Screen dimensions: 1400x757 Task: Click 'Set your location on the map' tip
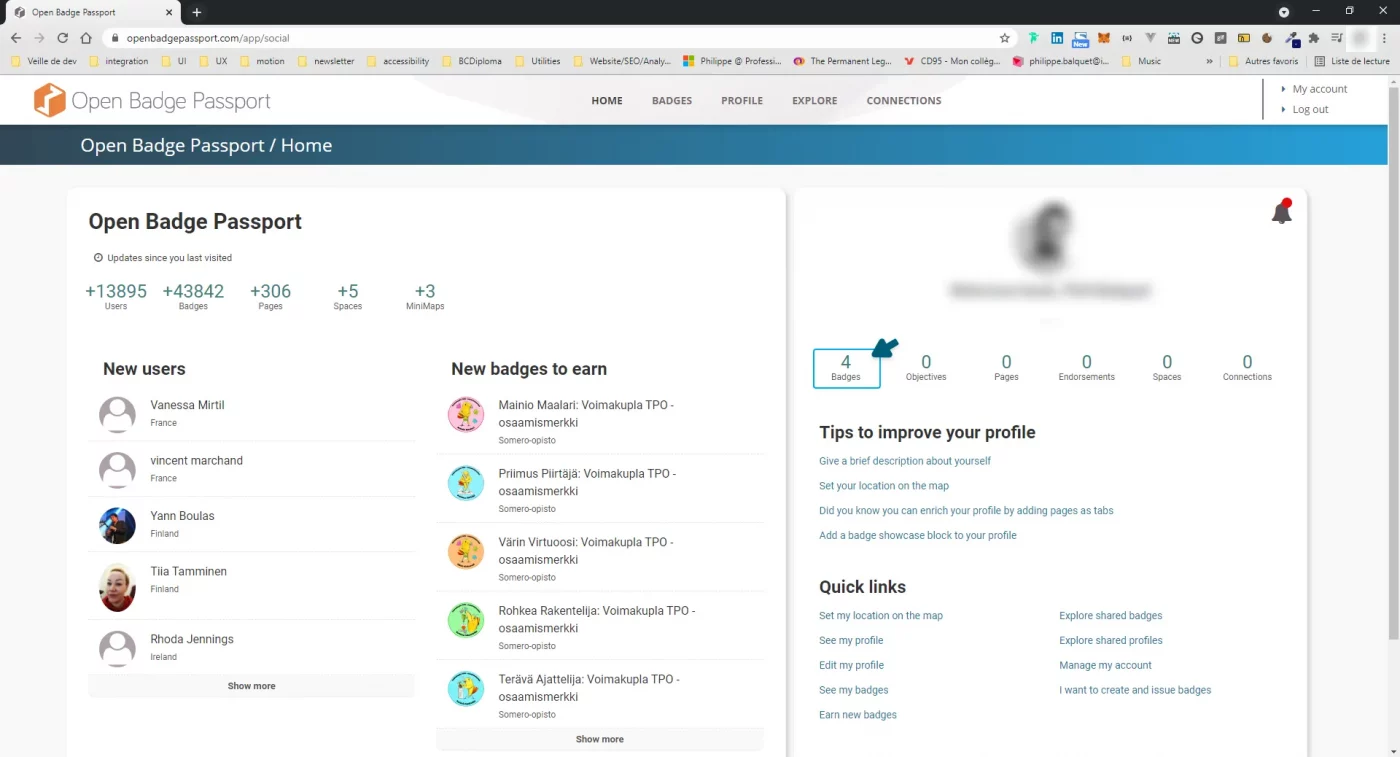(884, 486)
